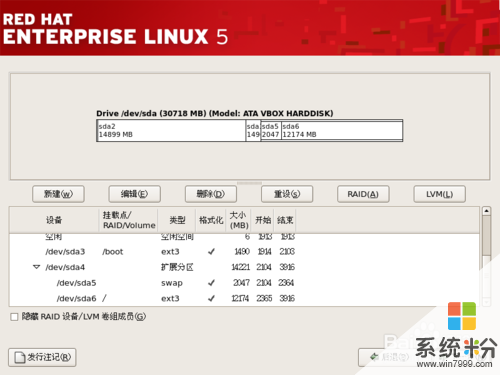Click the 1490 size value for /dev/sda3
500x375 pixels.
tap(242, 252)
